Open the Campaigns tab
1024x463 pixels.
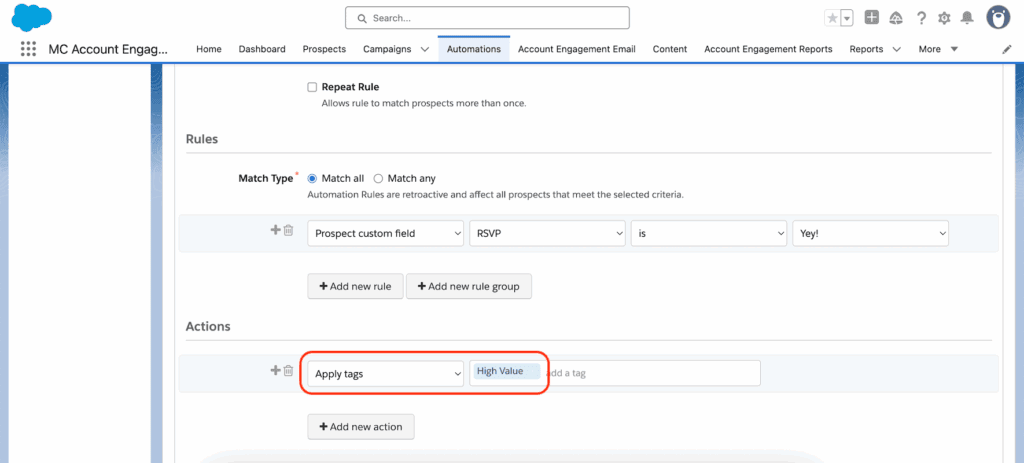(387, 49)
